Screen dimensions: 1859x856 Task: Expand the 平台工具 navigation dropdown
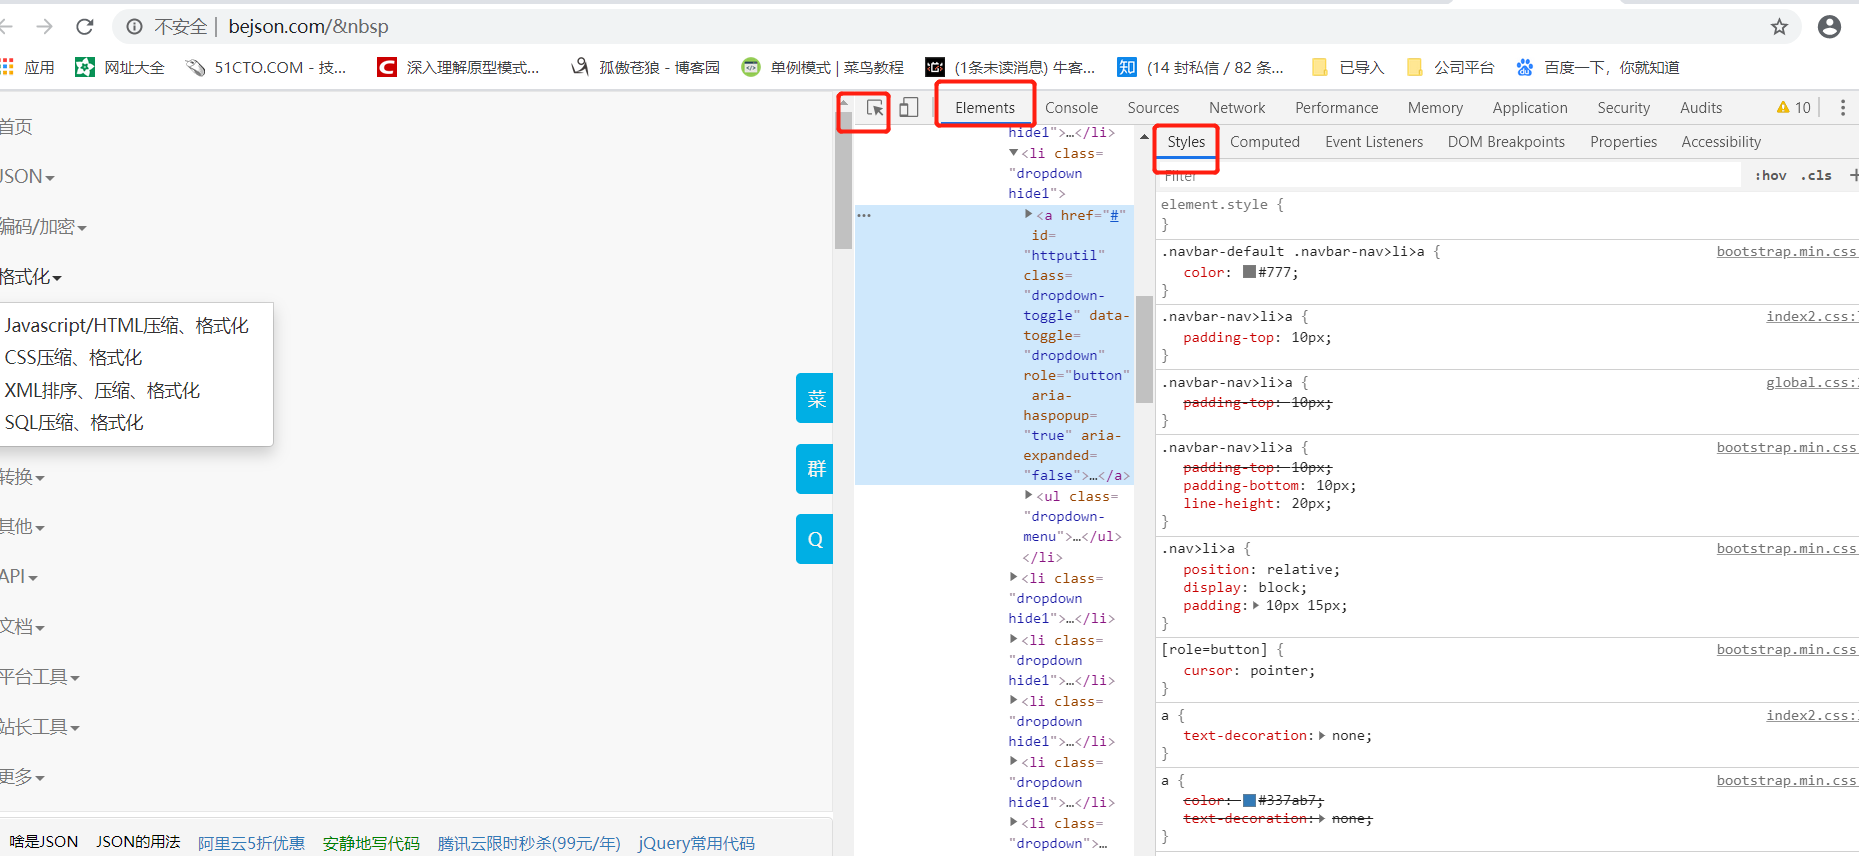point(40,677)
